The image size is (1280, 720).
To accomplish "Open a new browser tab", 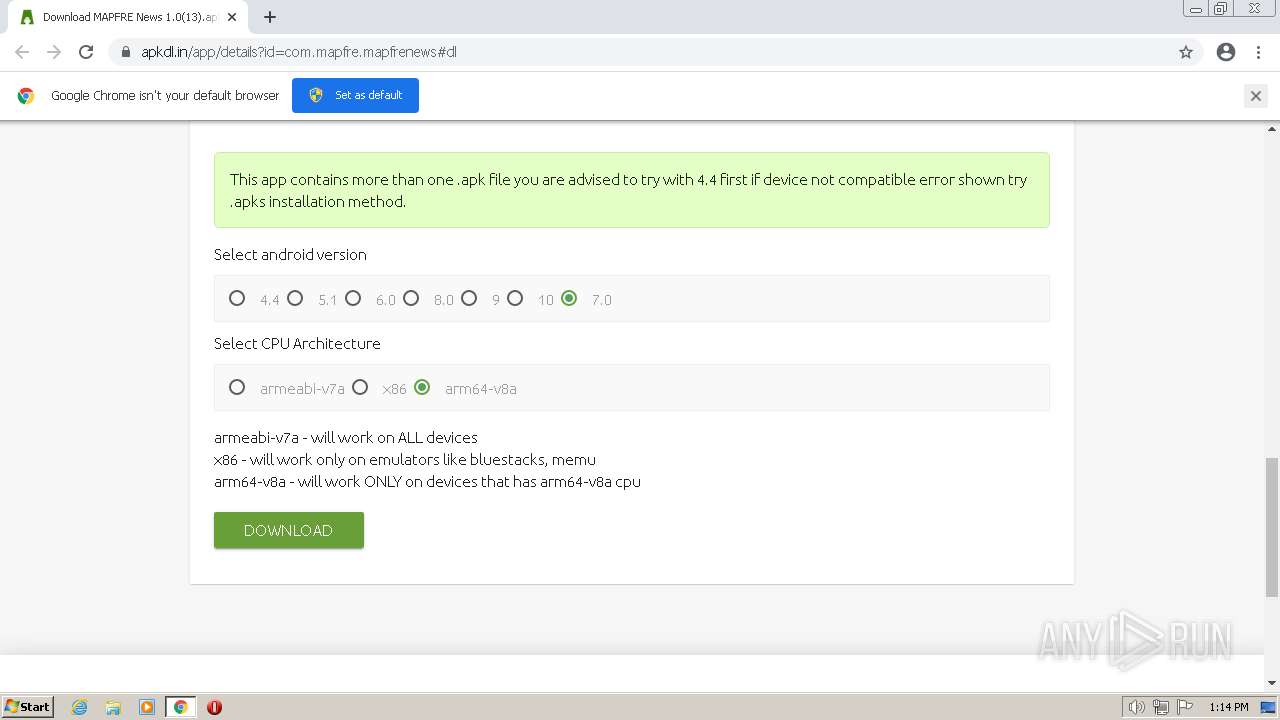I will click(270, 17).
